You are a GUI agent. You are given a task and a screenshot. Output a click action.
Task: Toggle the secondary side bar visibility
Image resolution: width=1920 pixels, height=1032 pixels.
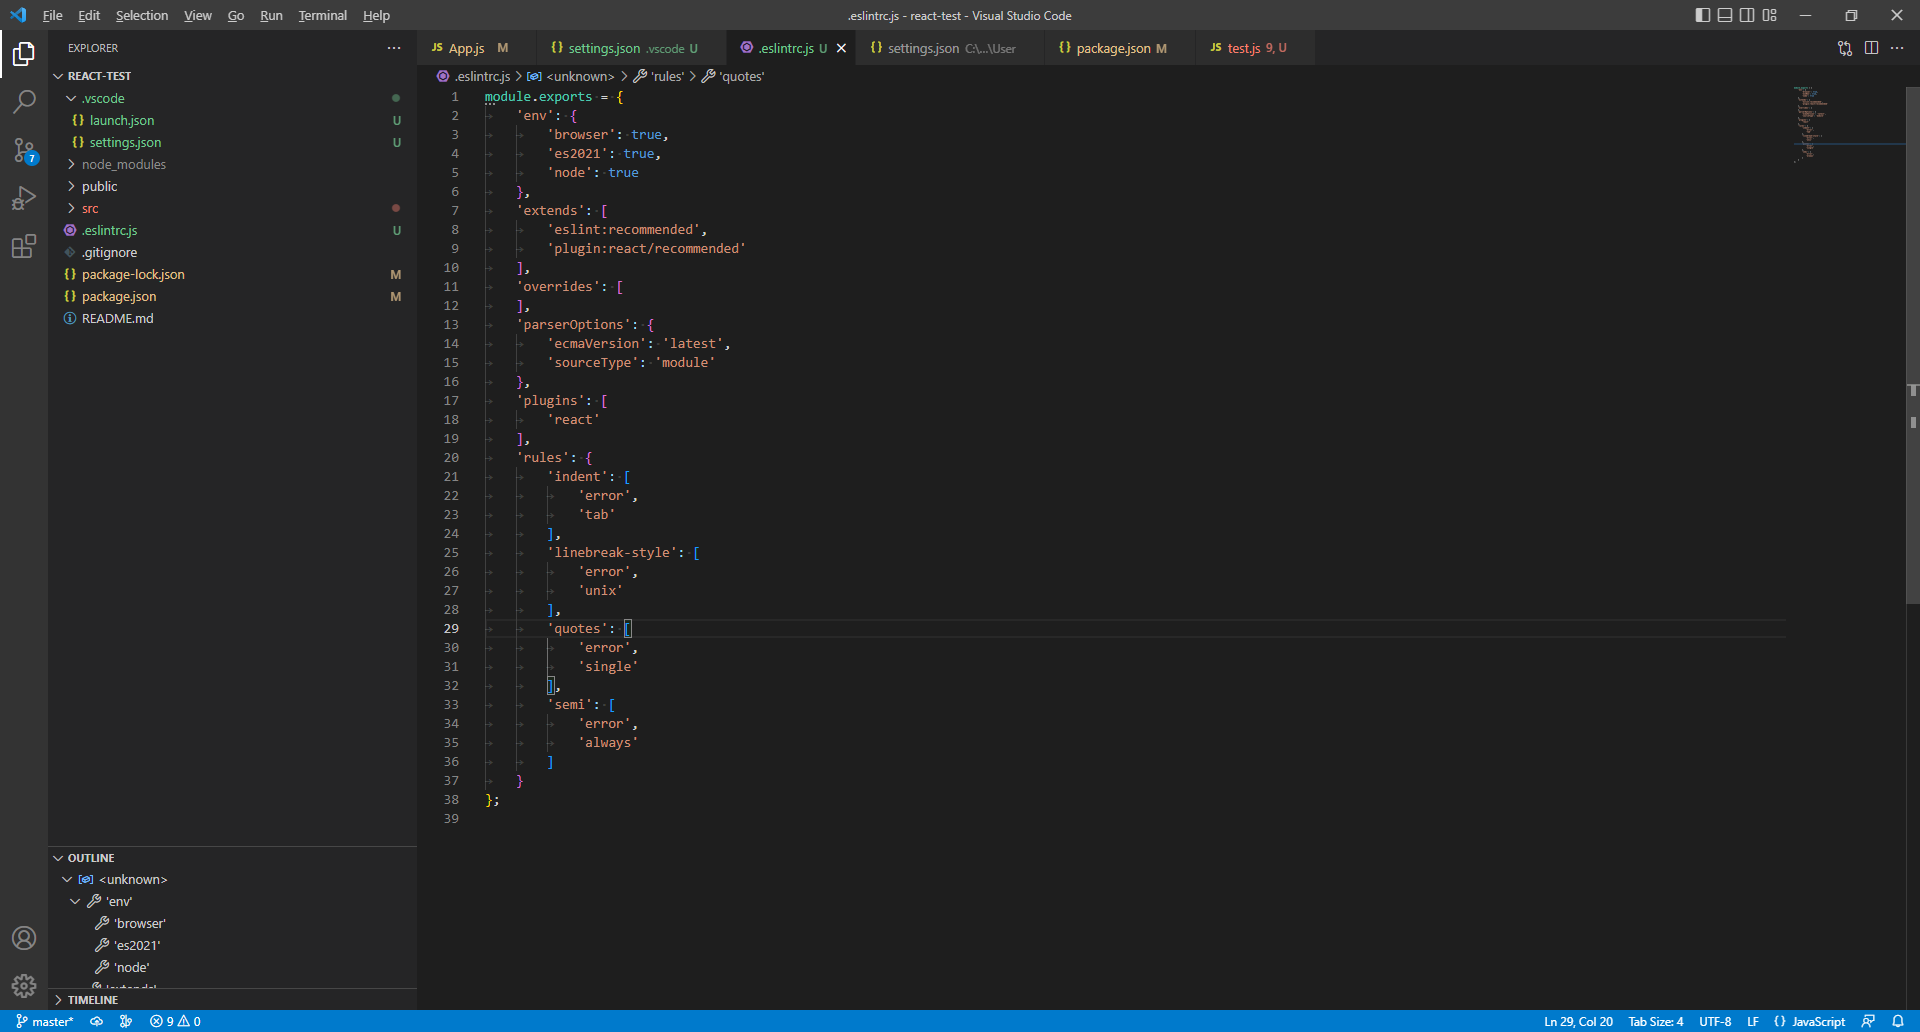tap(1747, 15)
